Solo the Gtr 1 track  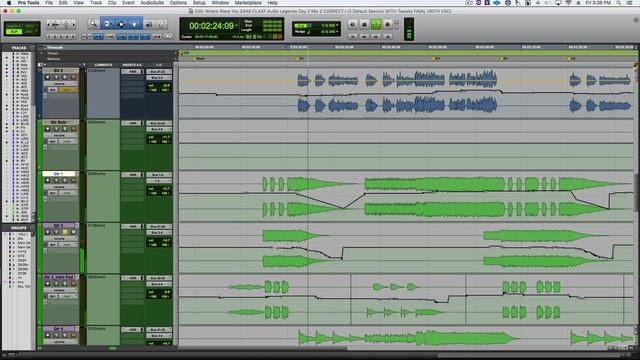65,180
